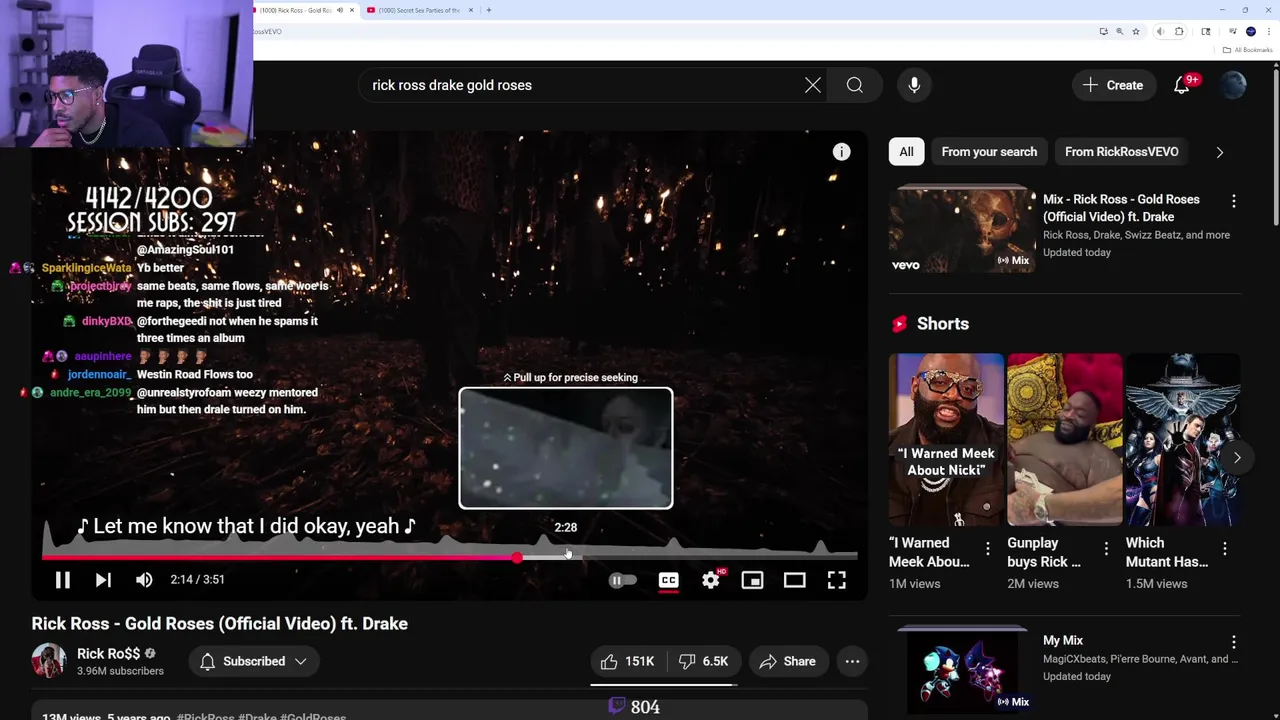
Task: Switch to Secret Sex Parties tab
Action: [419, 10]
